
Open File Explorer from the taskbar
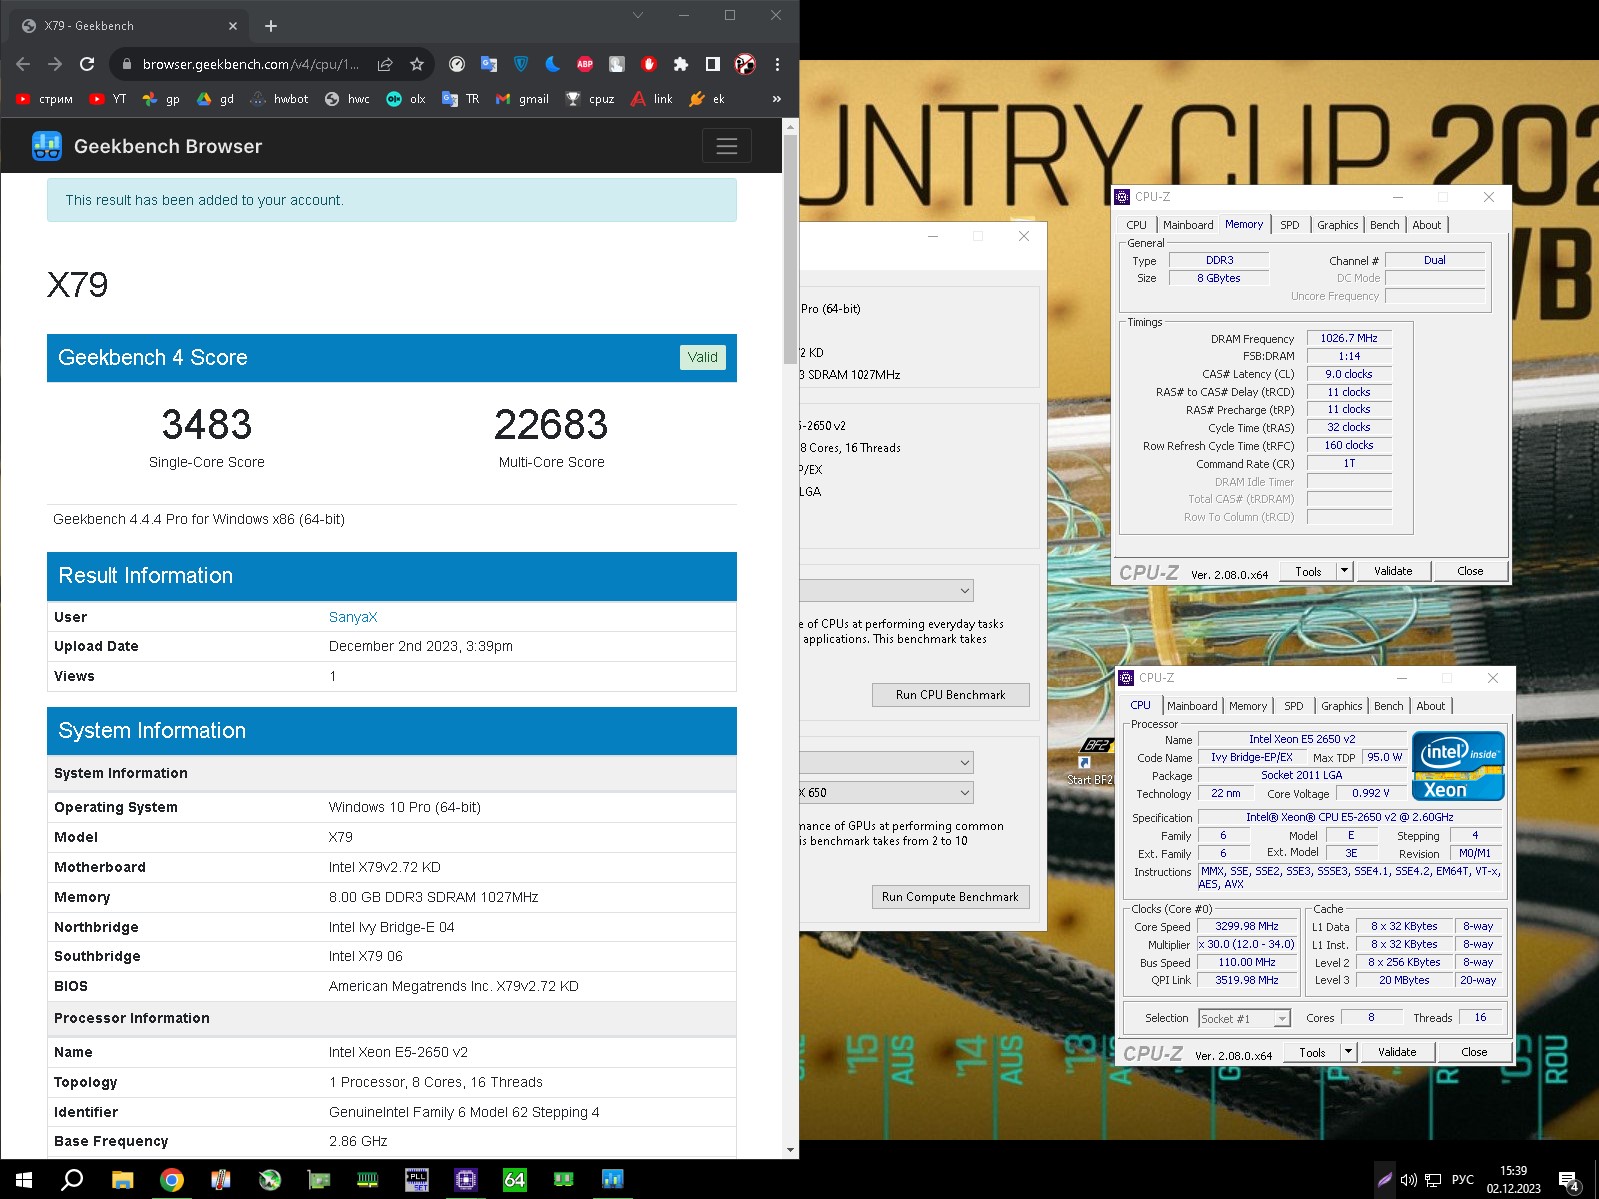coord(122,1180)
